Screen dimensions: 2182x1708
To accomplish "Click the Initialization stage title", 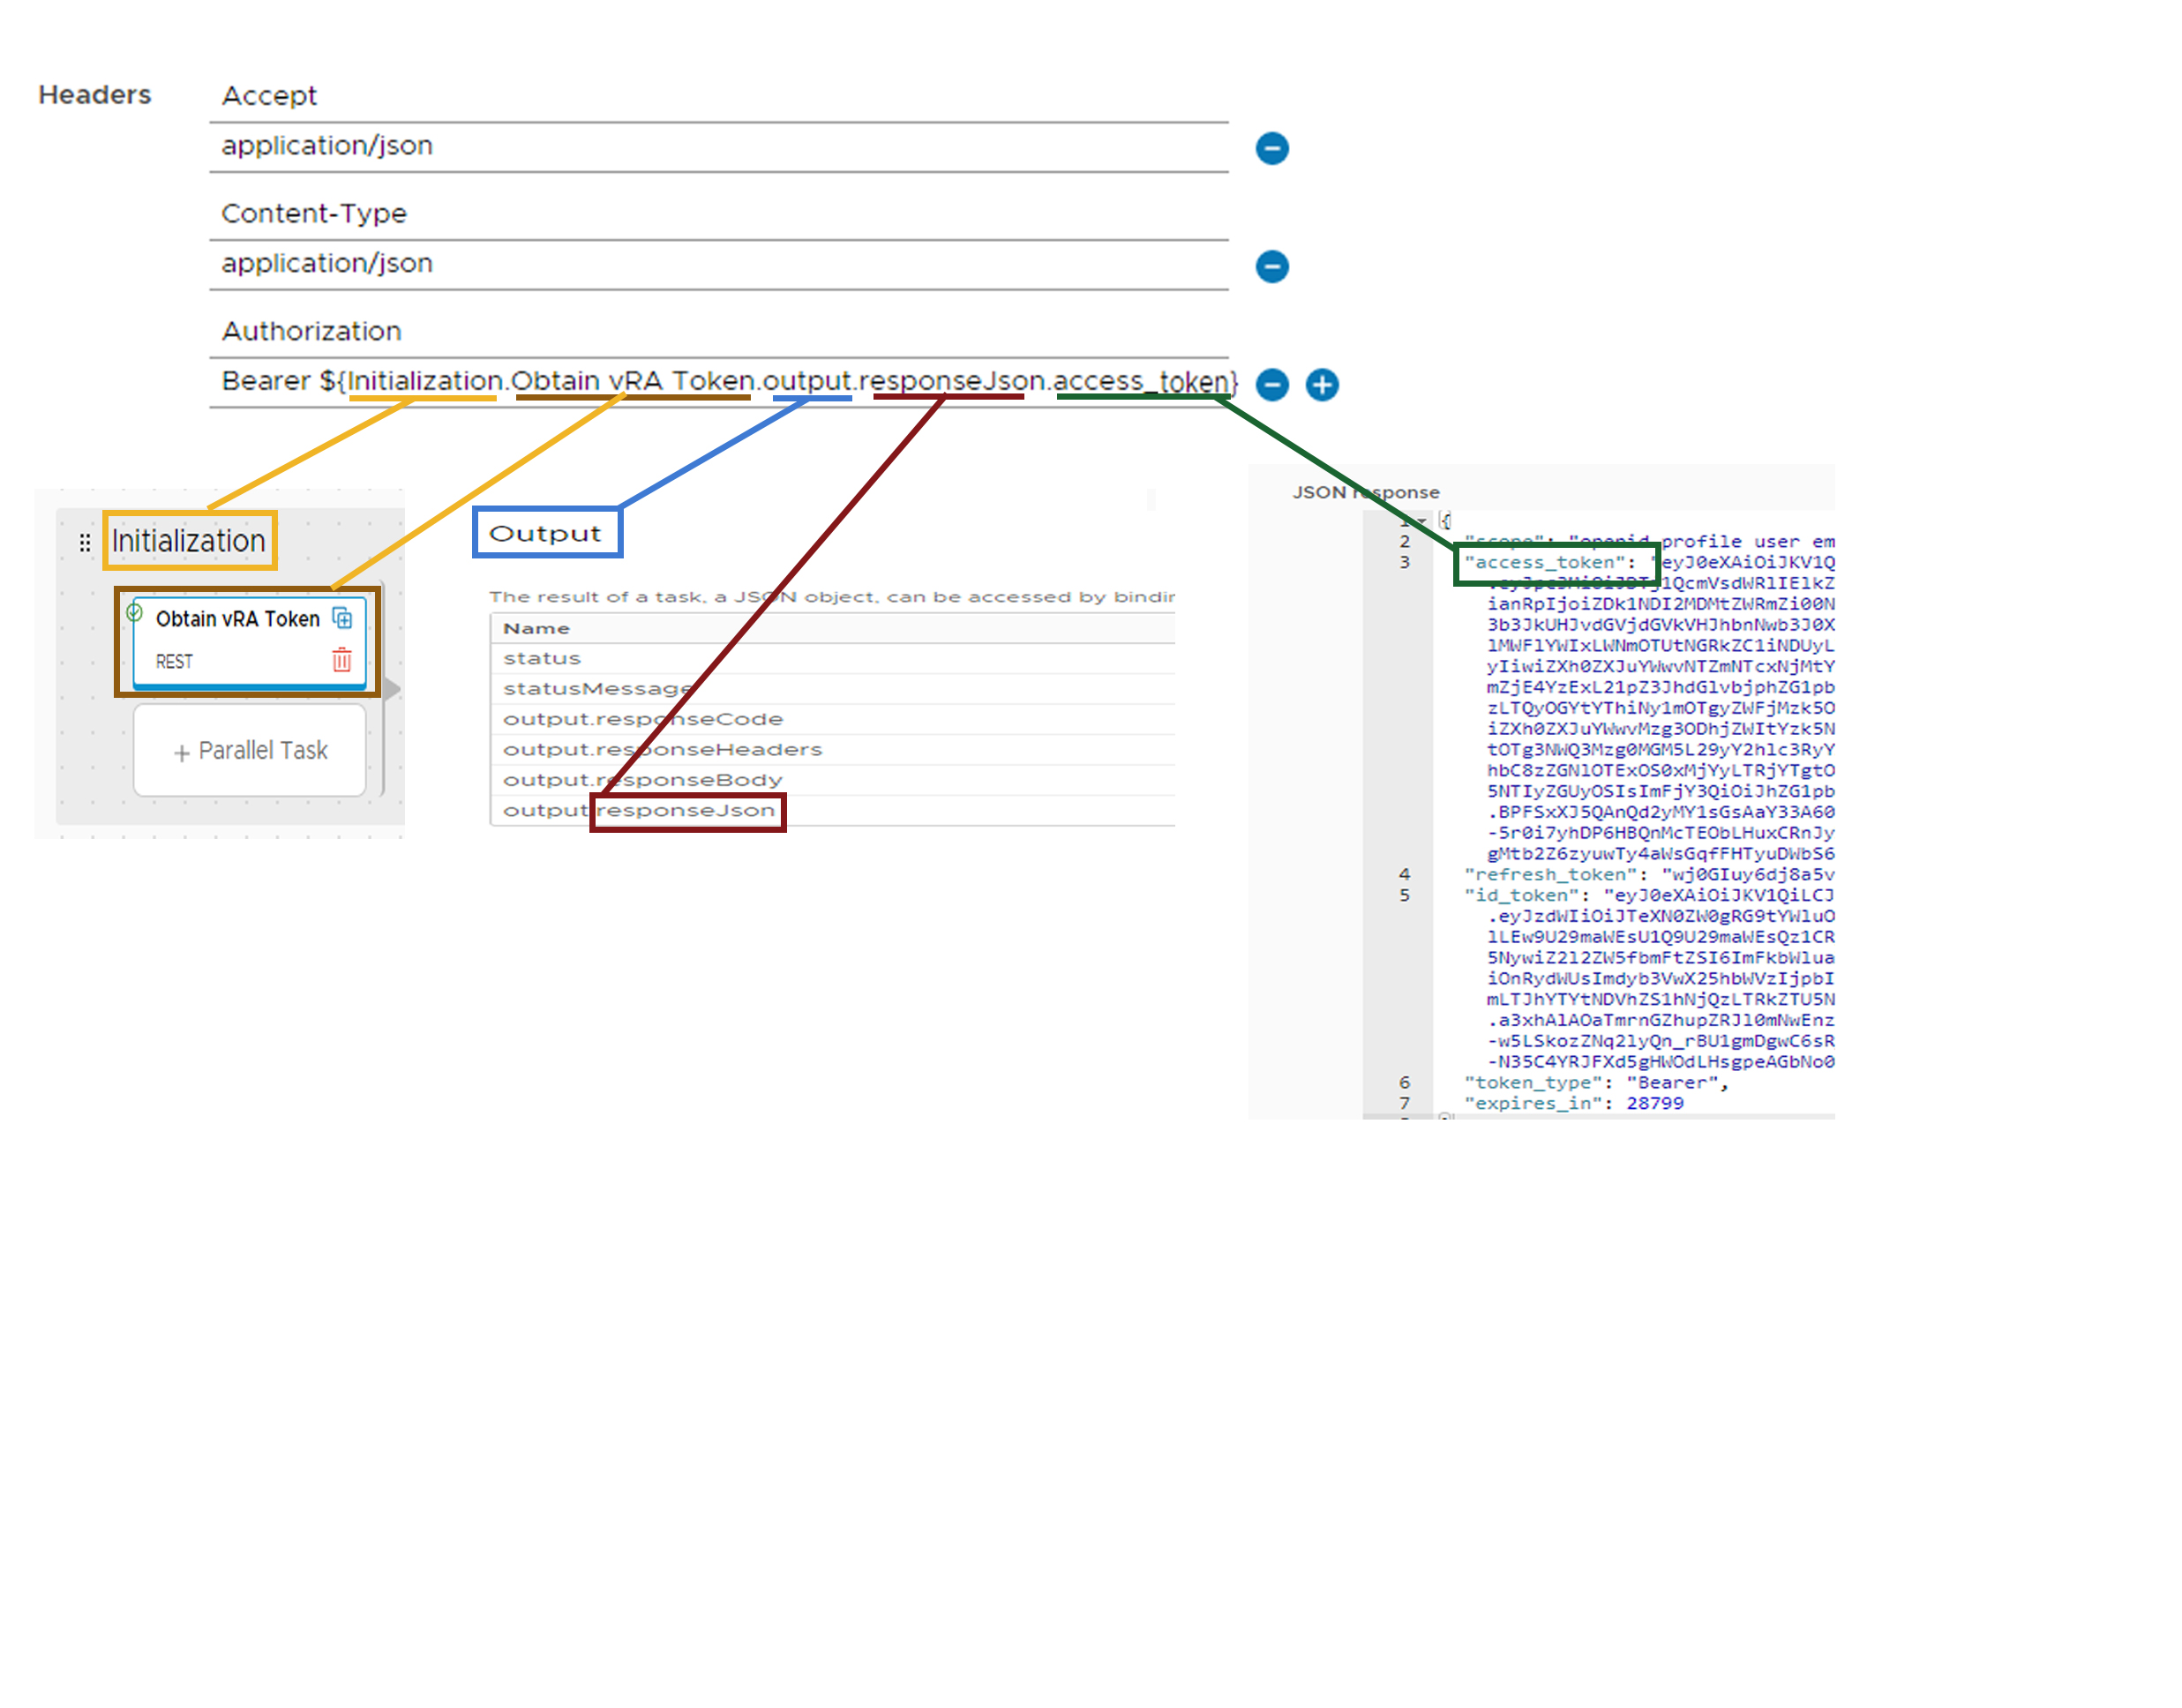I will click(x=189, y=541).
